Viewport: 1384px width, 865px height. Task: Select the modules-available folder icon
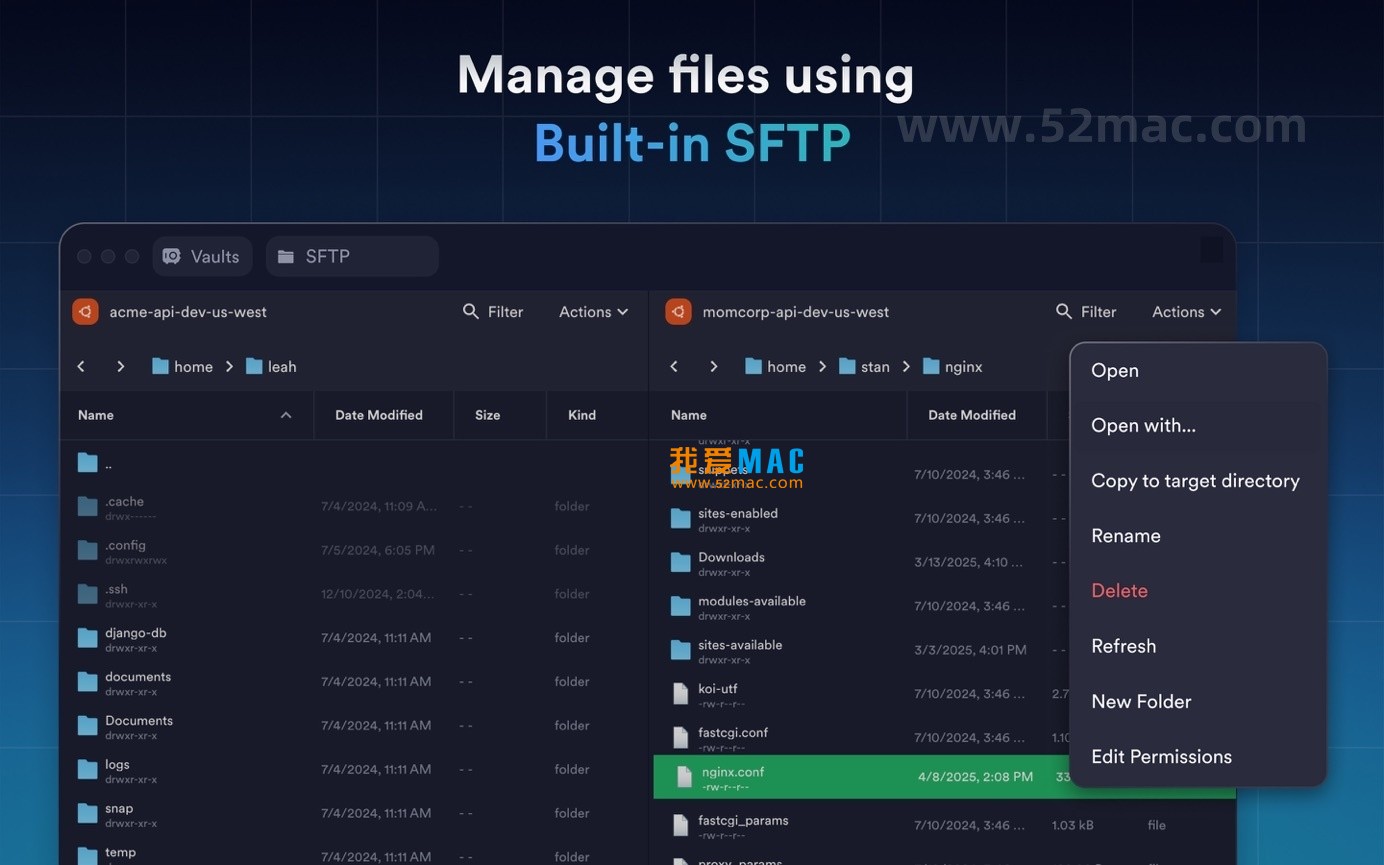click(x=681, y=607)
